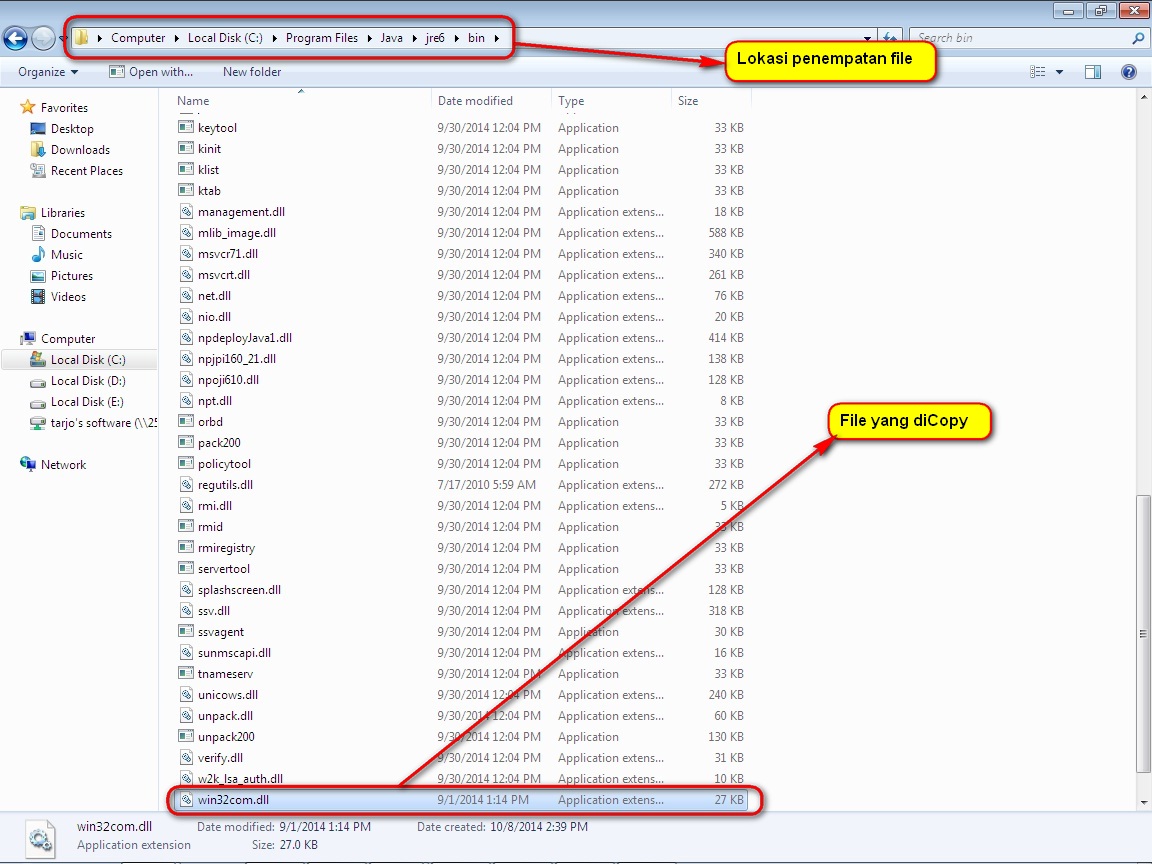The height and width of the screenshot is (864, 1152).
Task: Click the Network item in sidebar
Action: 63,465
